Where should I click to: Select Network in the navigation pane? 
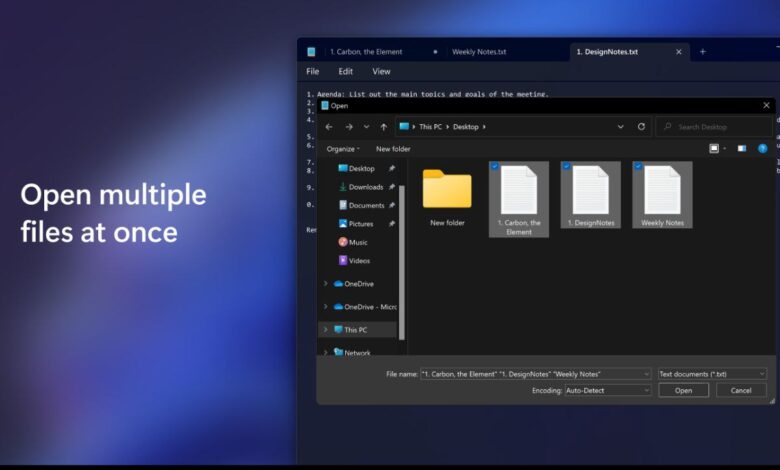click(357, 353)
